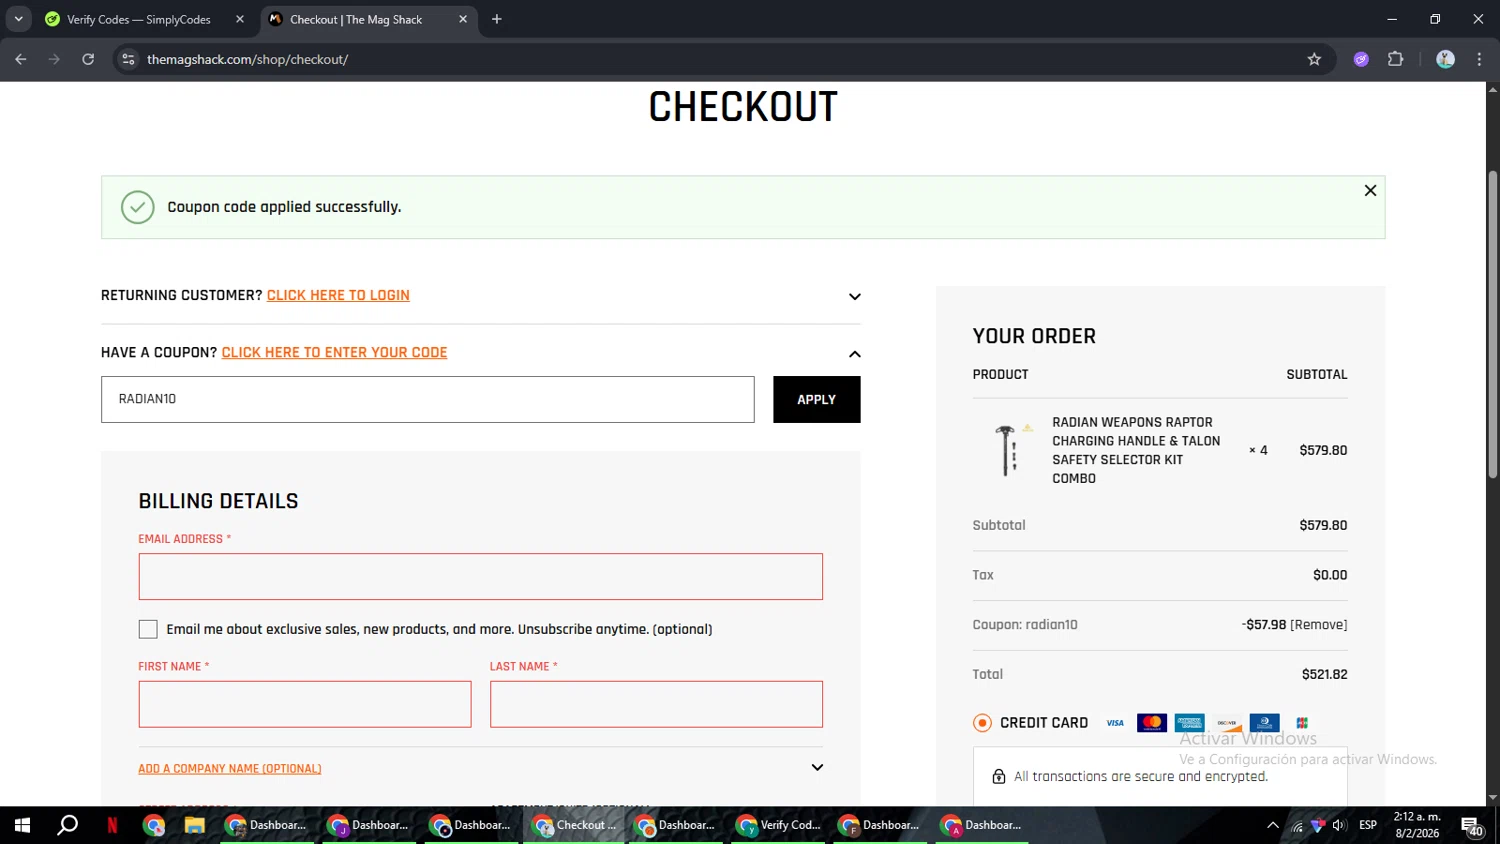Focus the First Name field

305,704
